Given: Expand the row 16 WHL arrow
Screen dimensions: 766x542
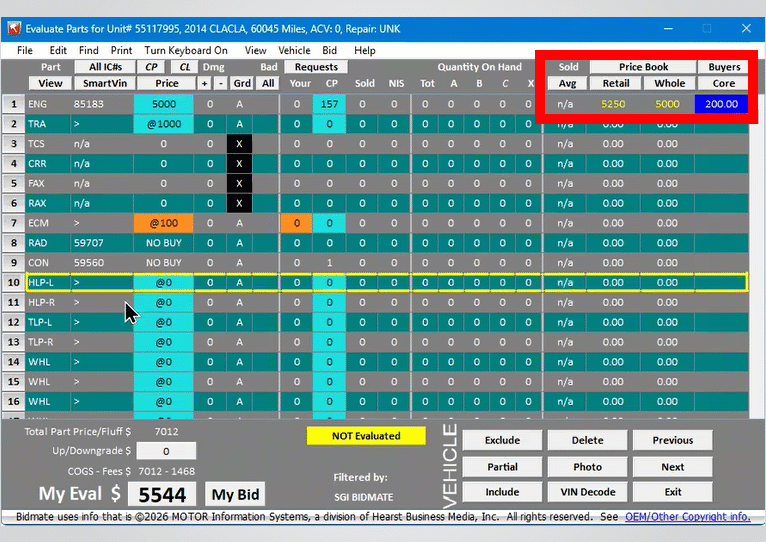Looking at the screenshot, I should tap(77, 402).
